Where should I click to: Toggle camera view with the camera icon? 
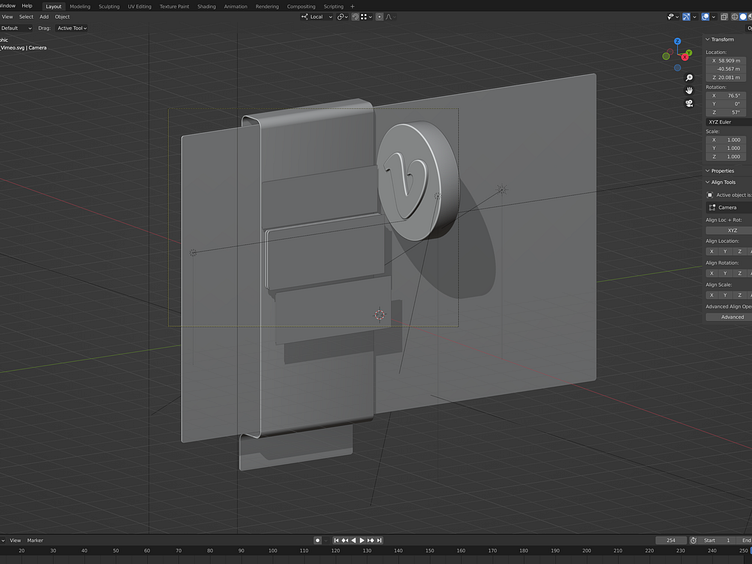[689, 103]
